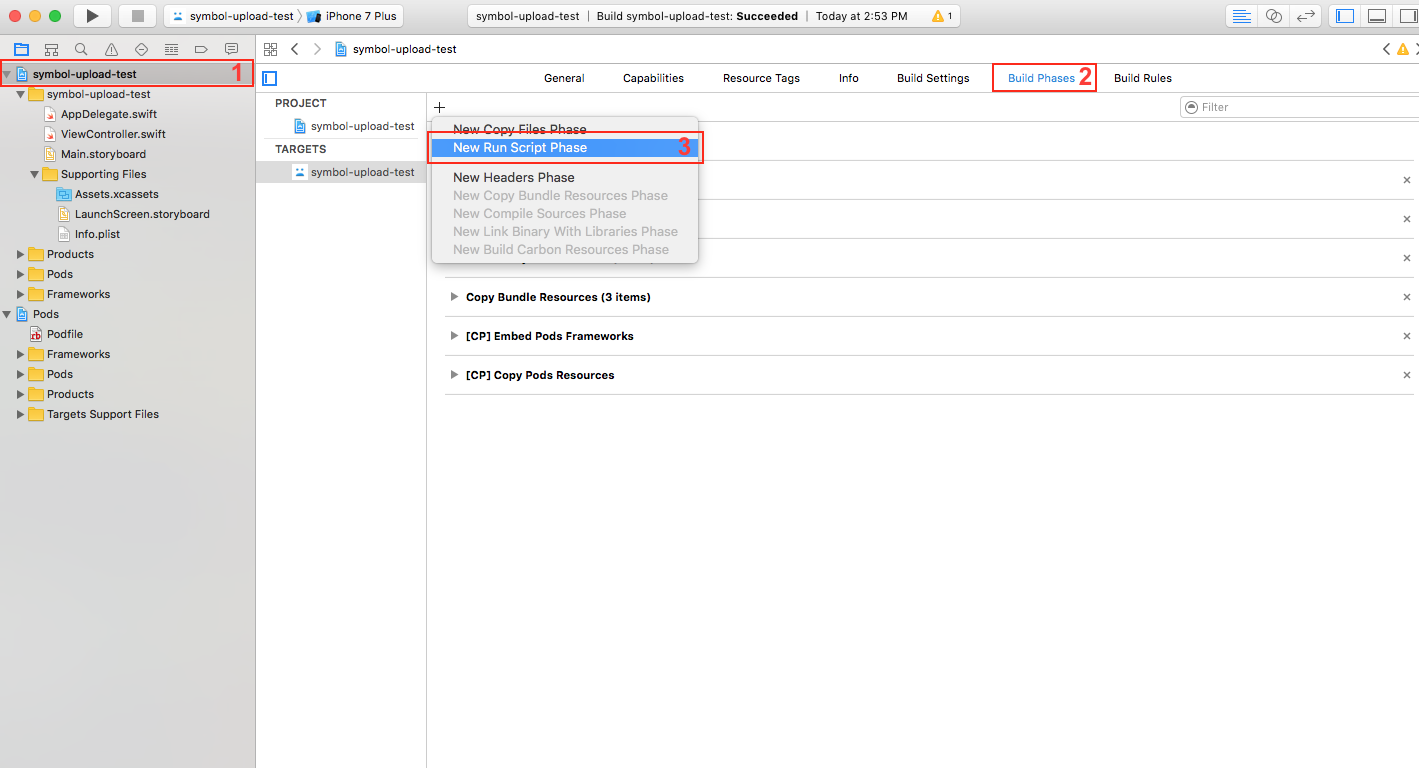Open the Debug navigator icon
This screenshot has height=768, width=1419.
point(171,49)
